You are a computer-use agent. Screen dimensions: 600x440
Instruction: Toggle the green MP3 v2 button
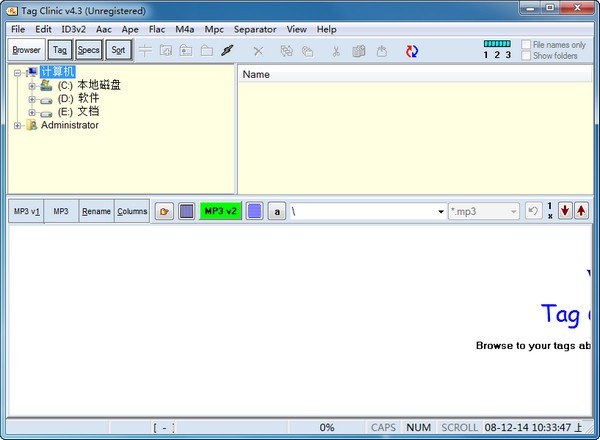[x=220, y=211]
